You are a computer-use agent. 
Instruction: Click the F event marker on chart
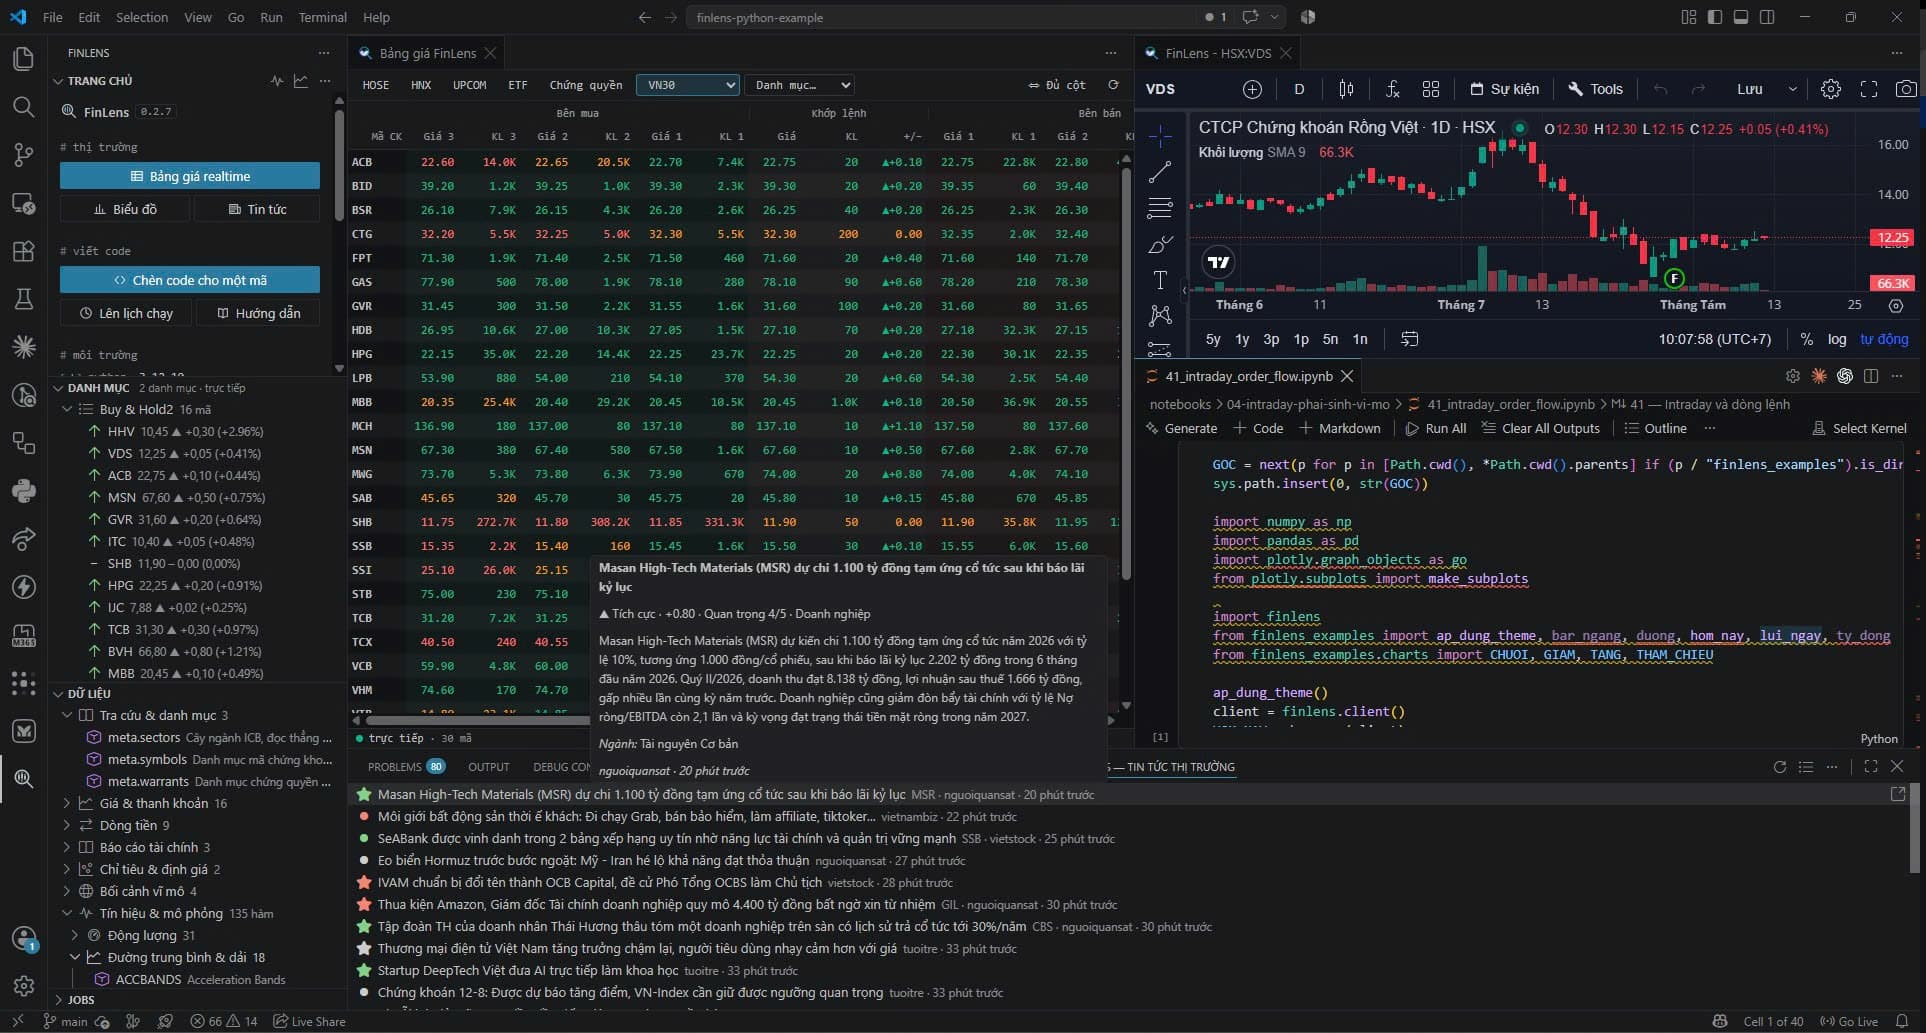(x=1674, y=278)
